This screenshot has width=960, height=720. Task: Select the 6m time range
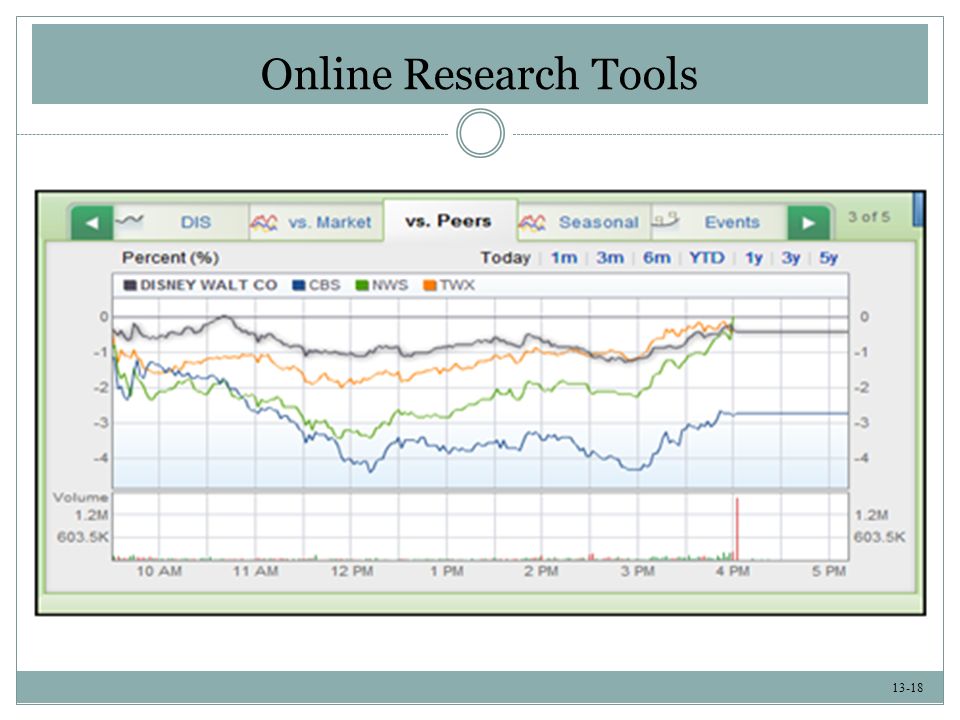coord(656,258)
